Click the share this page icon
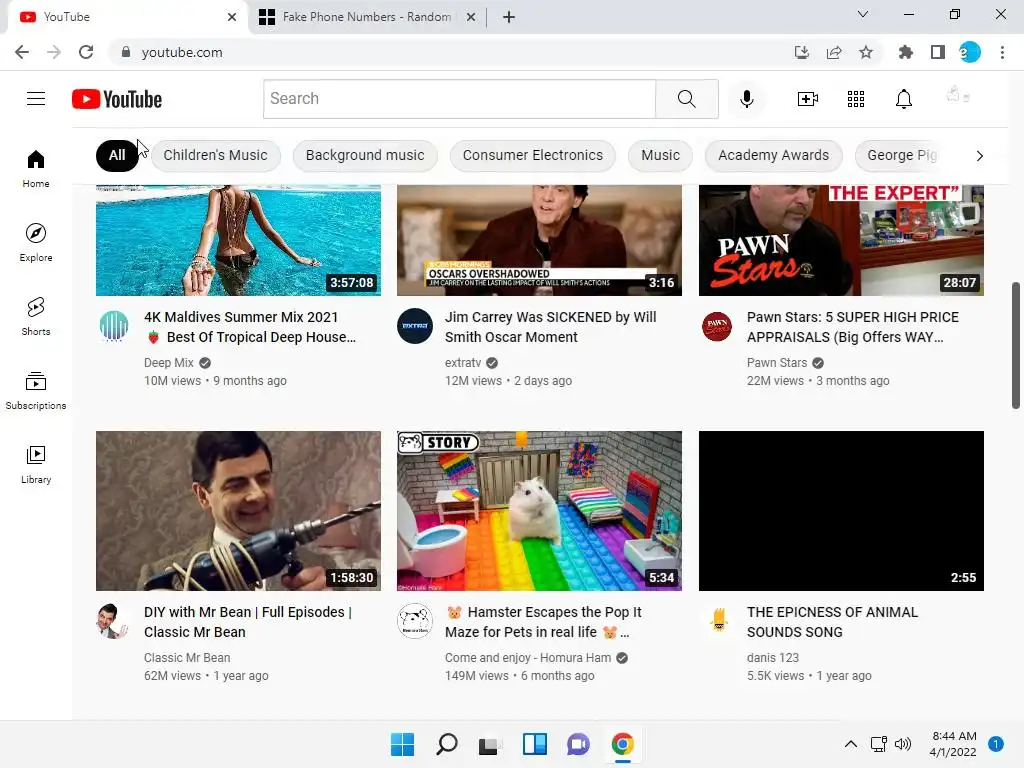 pos(834,52)
